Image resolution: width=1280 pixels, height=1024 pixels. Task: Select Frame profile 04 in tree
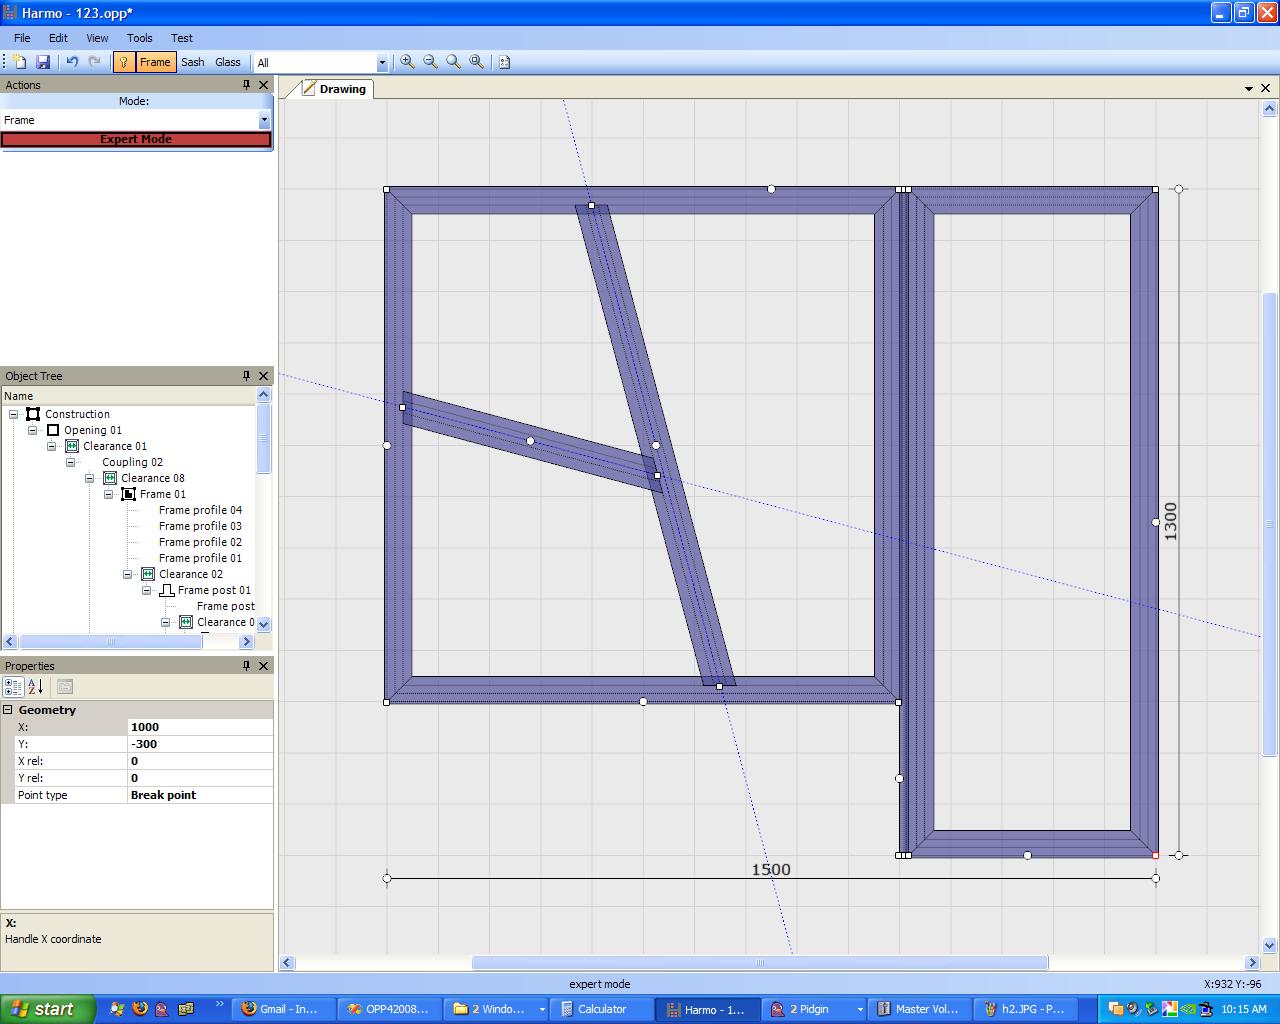tap(200, 510)
